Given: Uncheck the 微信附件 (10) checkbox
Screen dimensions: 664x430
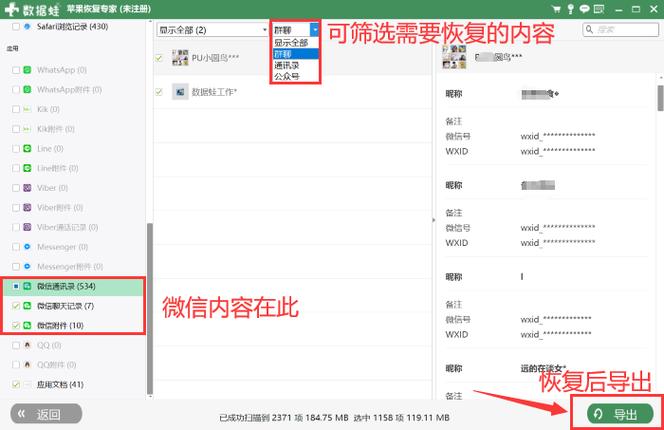Looking at the screenshot, I should coord(16,325).
